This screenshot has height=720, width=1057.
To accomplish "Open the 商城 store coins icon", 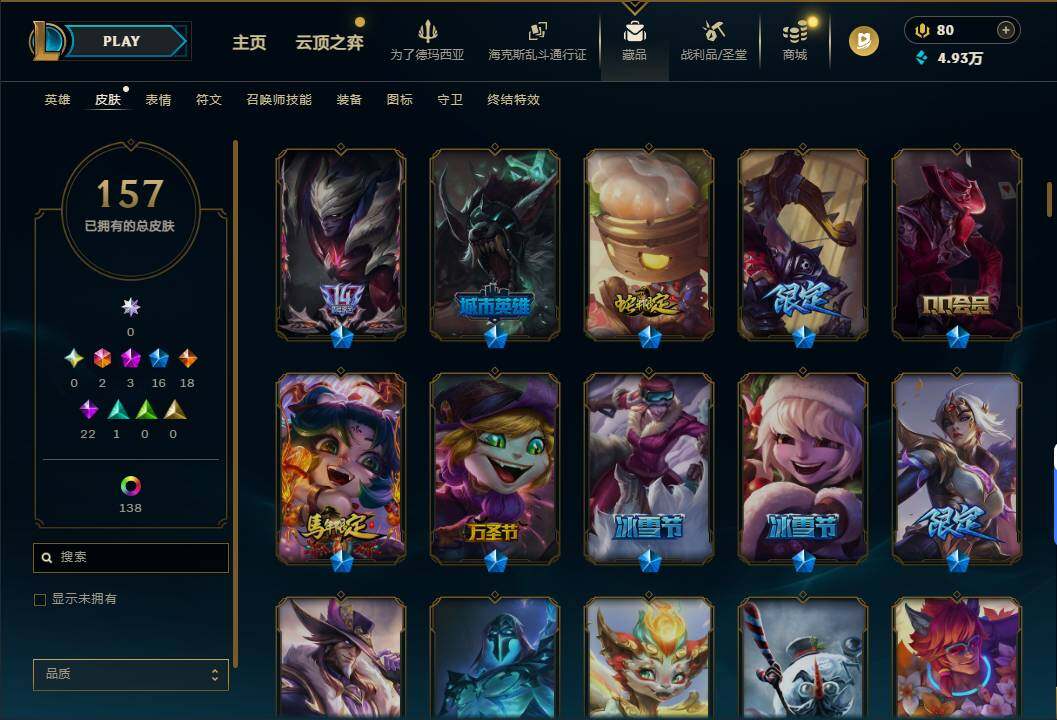I will pyautogui.click(x=795, y=31).
